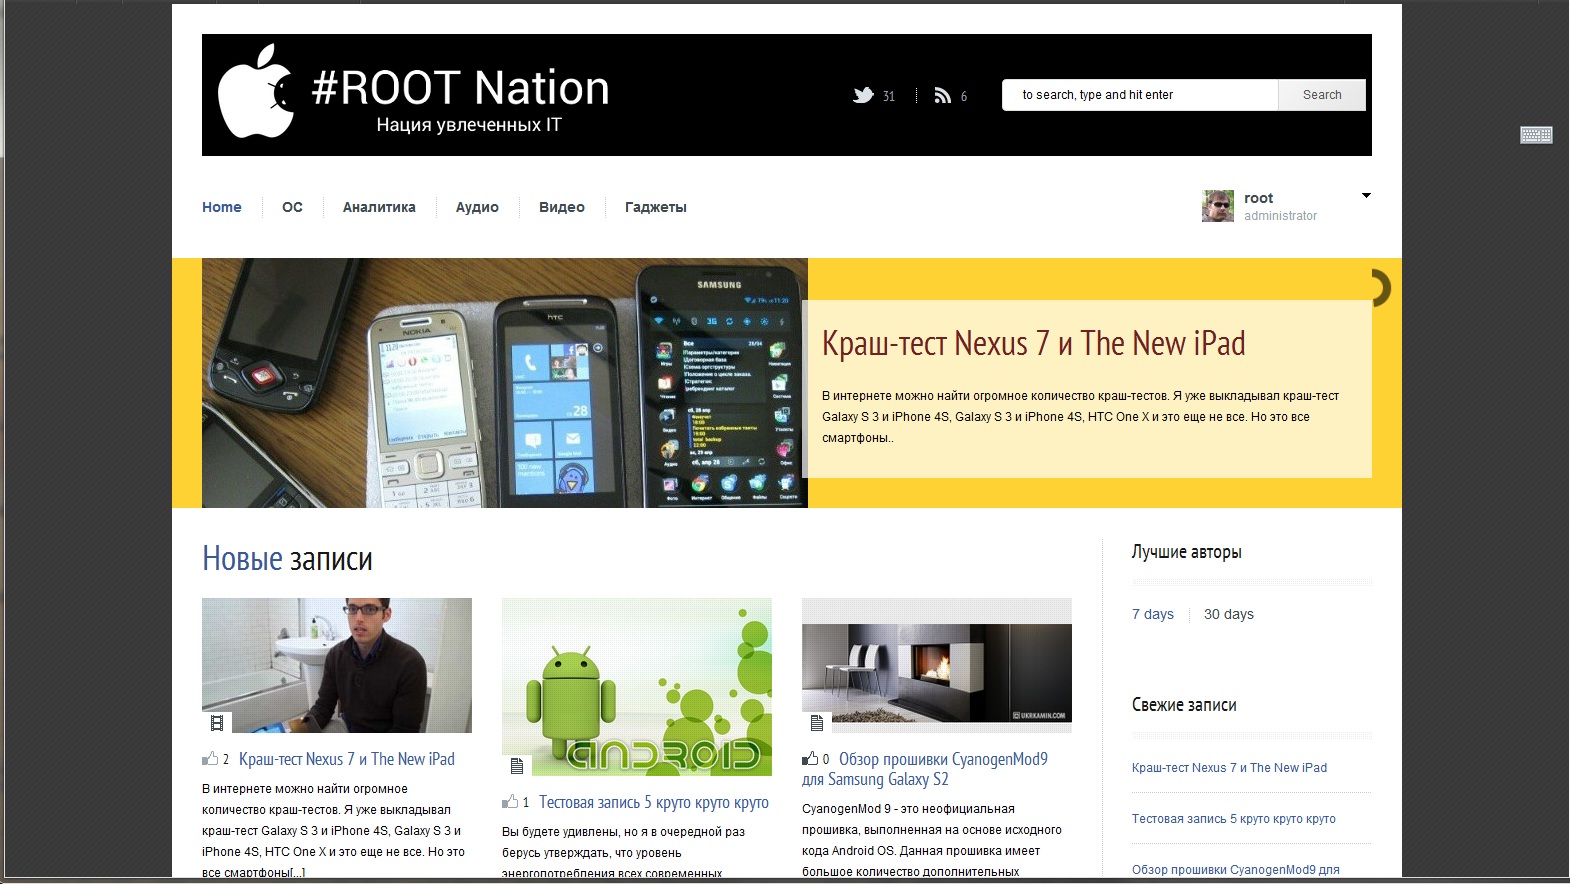Click the featured phones slider image

point(505,383)
